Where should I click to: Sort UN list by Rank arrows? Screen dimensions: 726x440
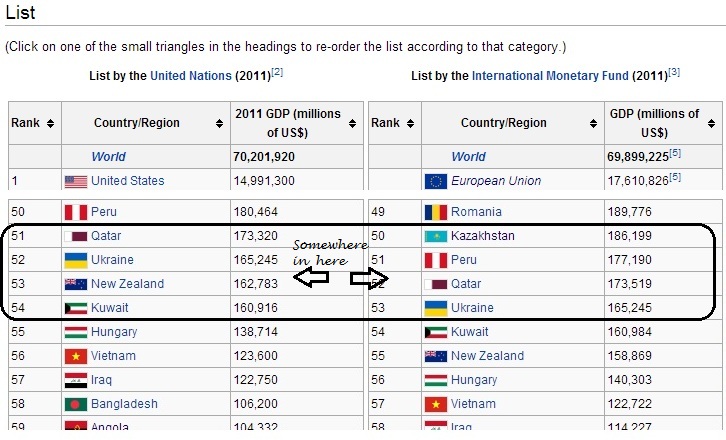tap(50, 123)
